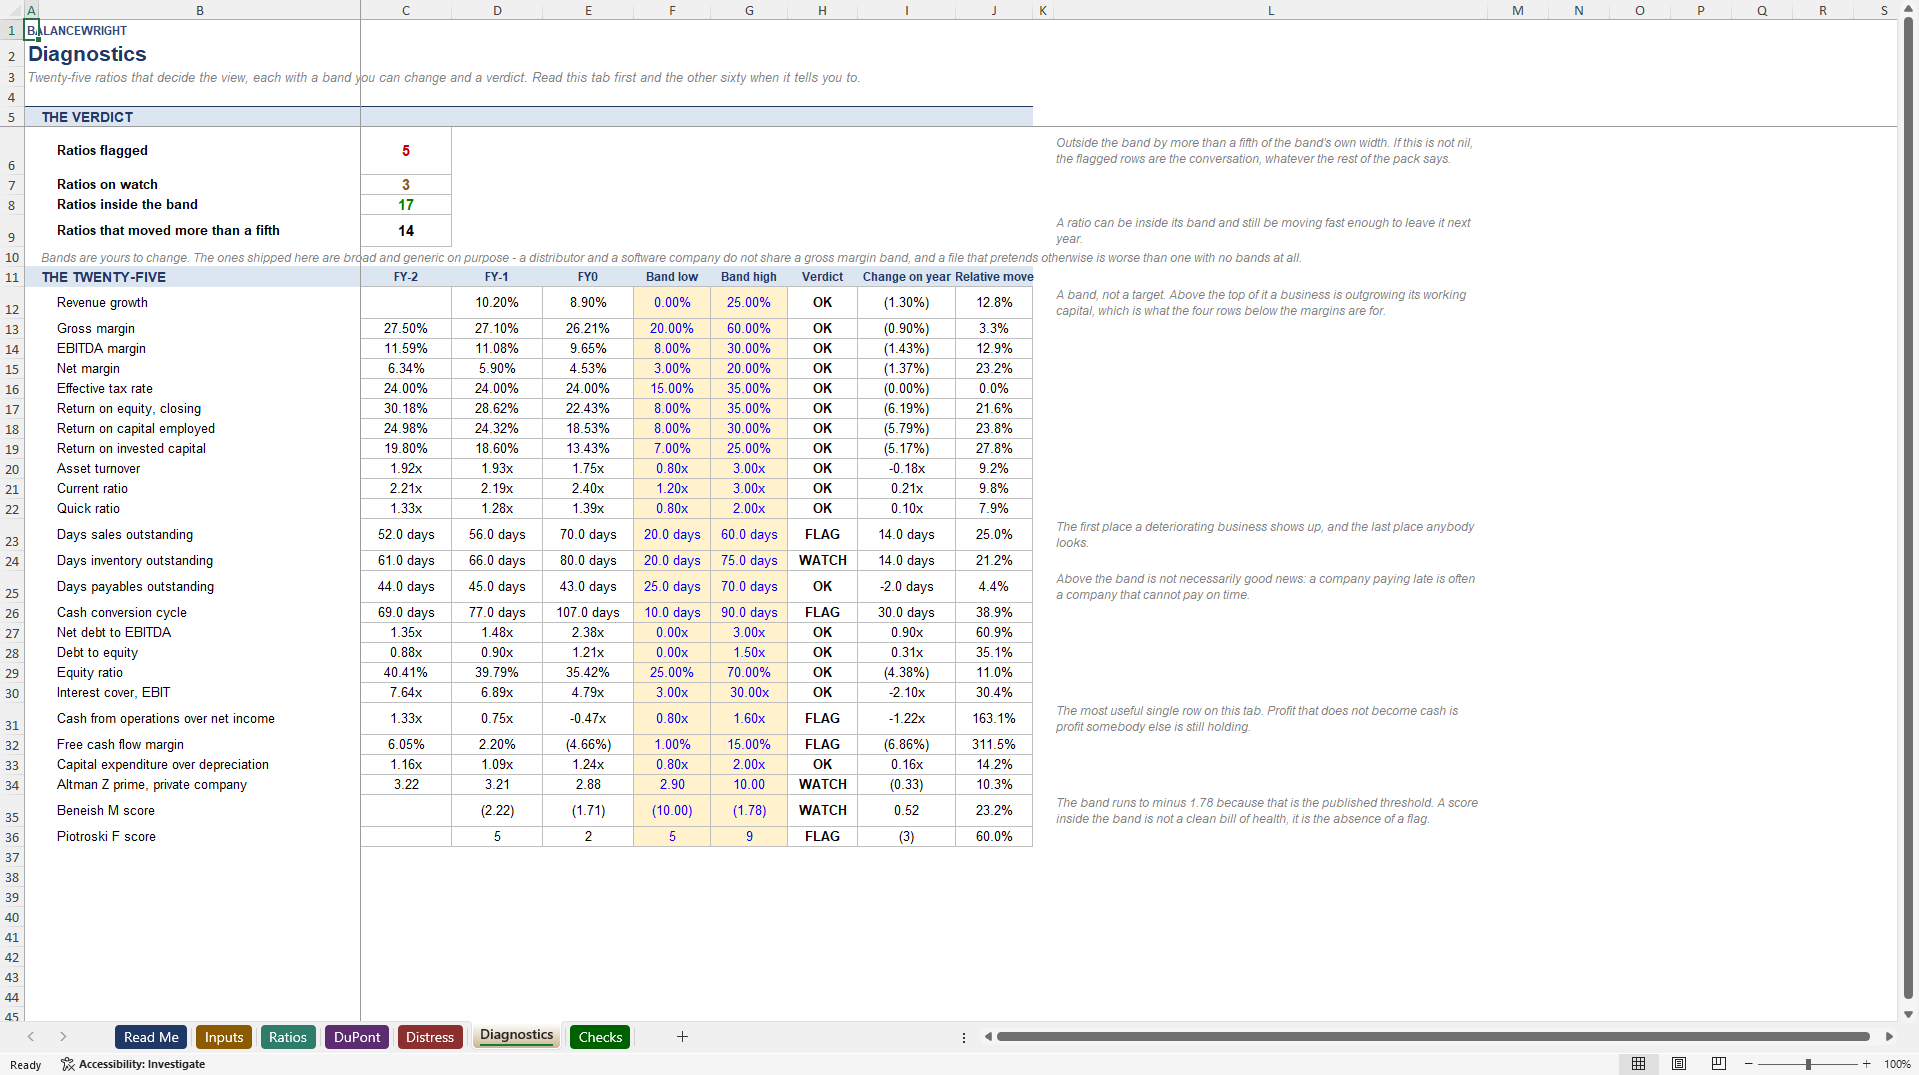This screenshot has height=1075, width=1919.
Task: Select Ratios inside the band value 17
Action: tap(406, 204)
